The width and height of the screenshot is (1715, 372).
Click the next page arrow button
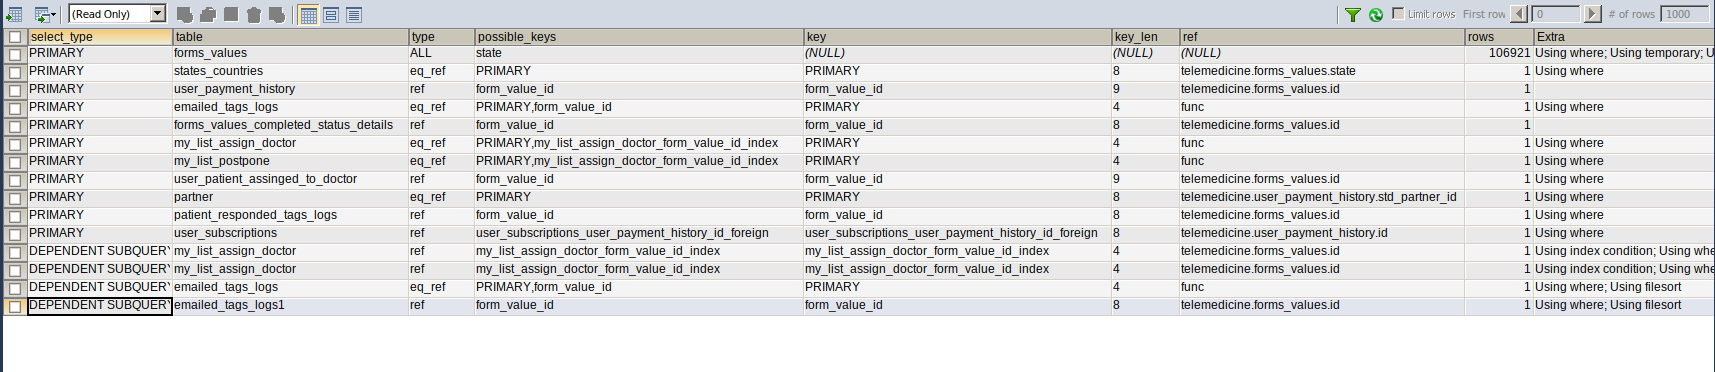pos(1593,14)
